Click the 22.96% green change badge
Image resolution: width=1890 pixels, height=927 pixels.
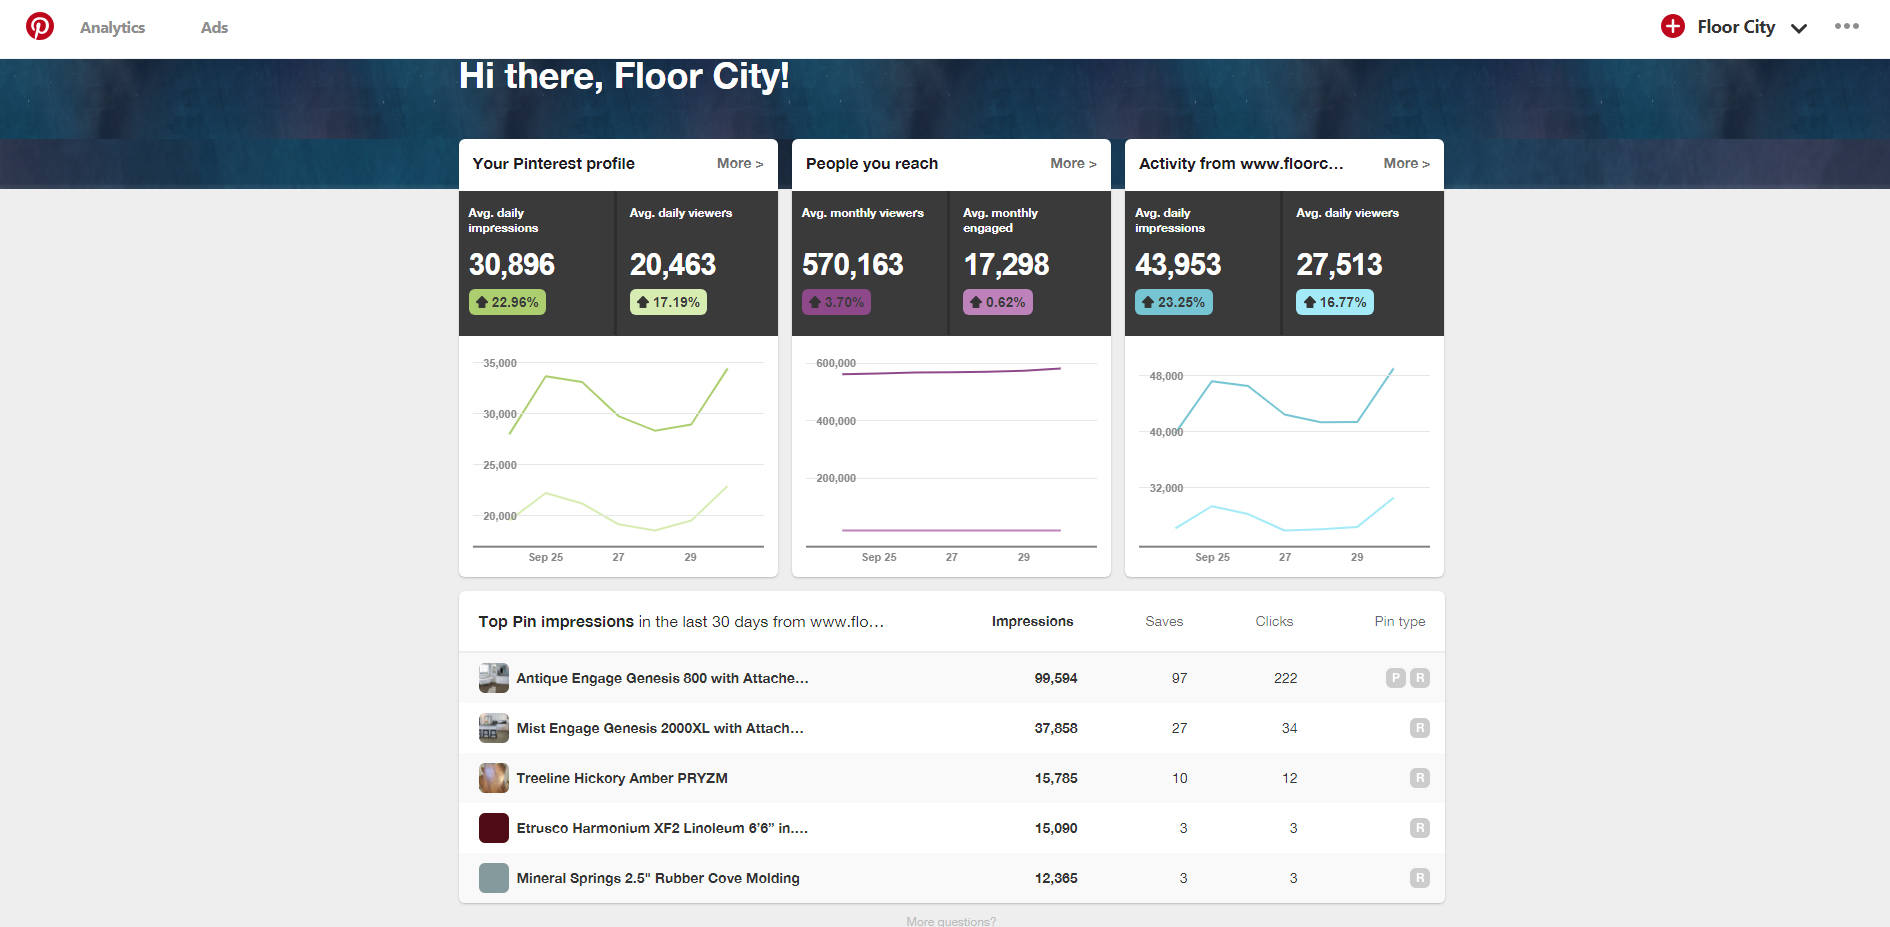click(507, 302)
